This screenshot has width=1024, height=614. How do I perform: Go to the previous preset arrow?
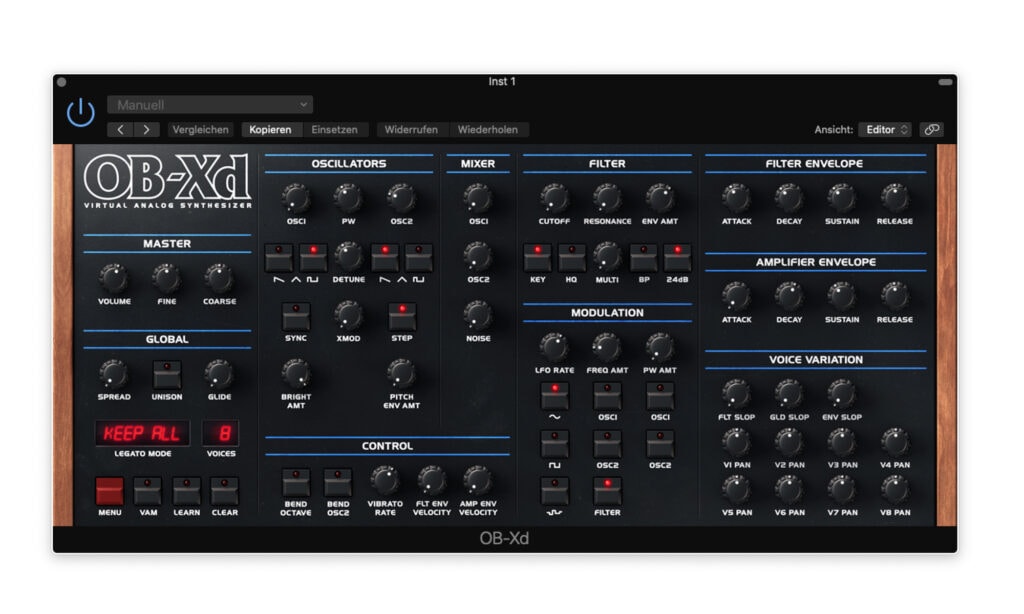[120, 129]
